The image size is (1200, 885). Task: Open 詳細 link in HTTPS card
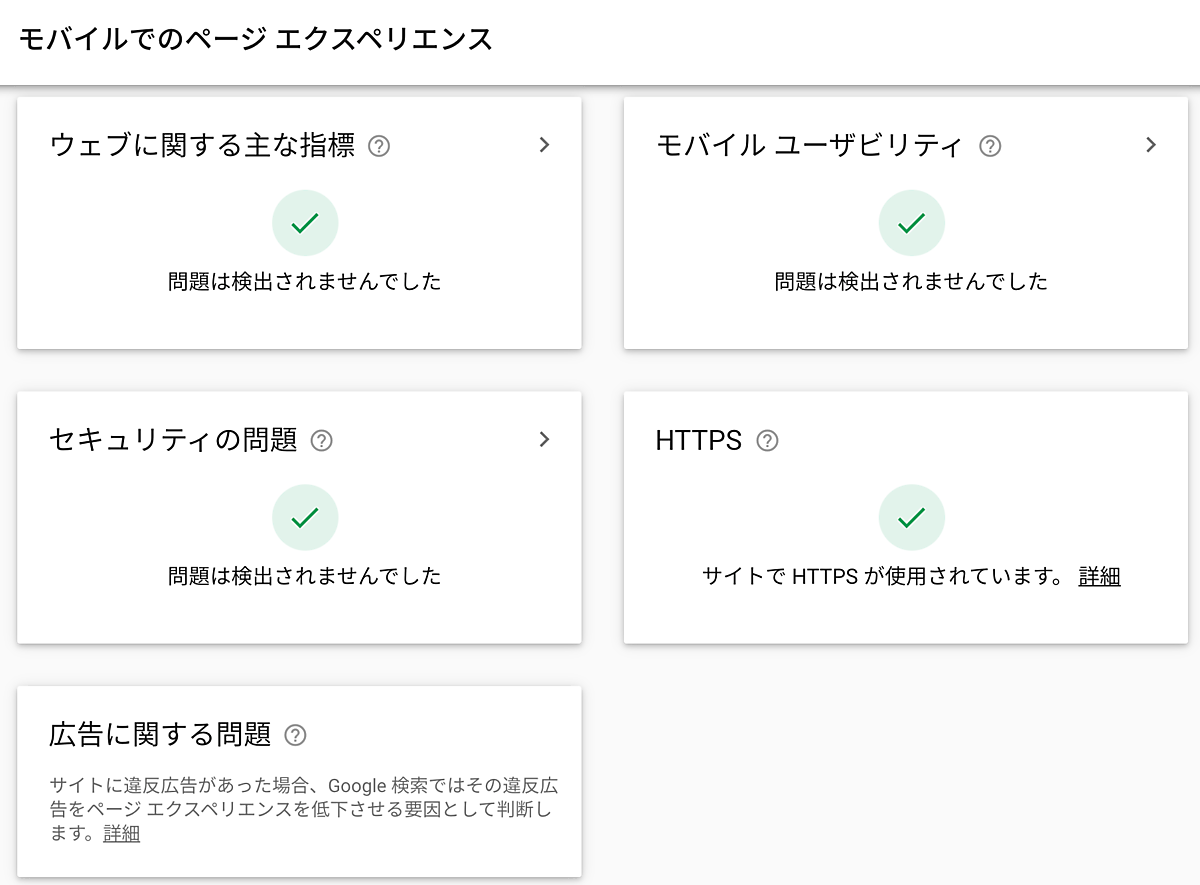coord(1099,576)
